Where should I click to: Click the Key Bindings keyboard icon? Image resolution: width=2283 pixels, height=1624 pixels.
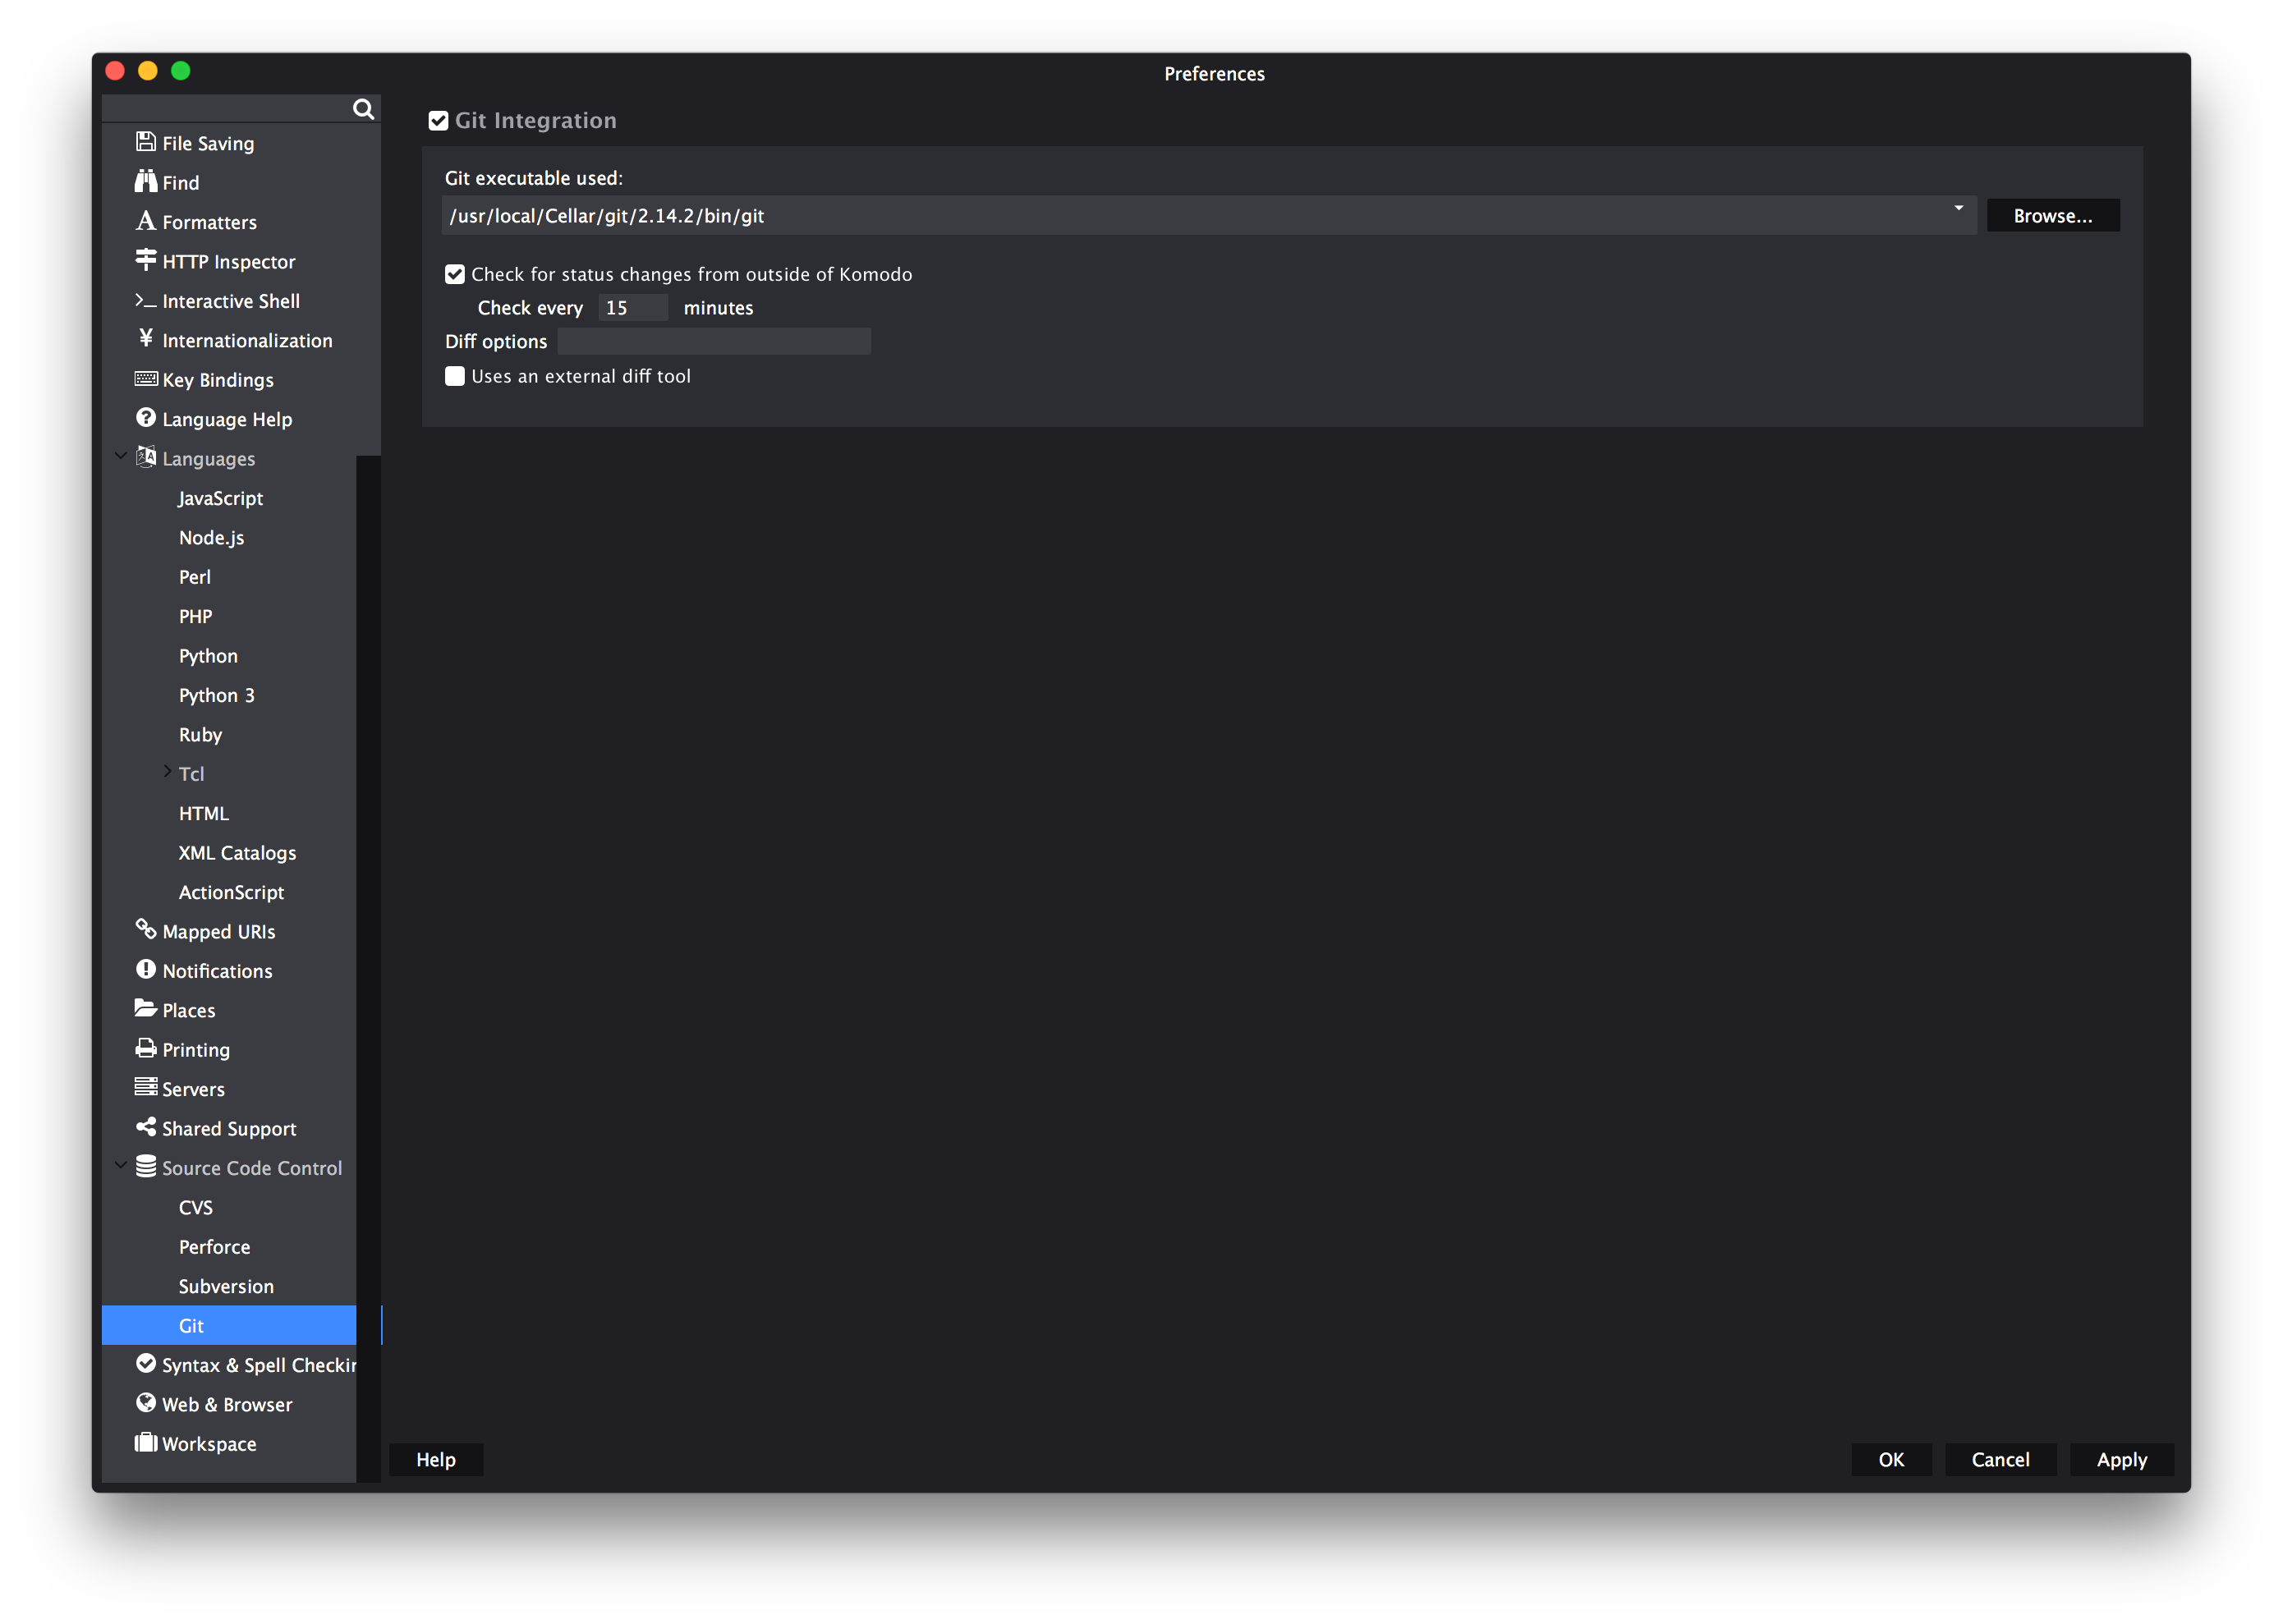tap(146, 379)
